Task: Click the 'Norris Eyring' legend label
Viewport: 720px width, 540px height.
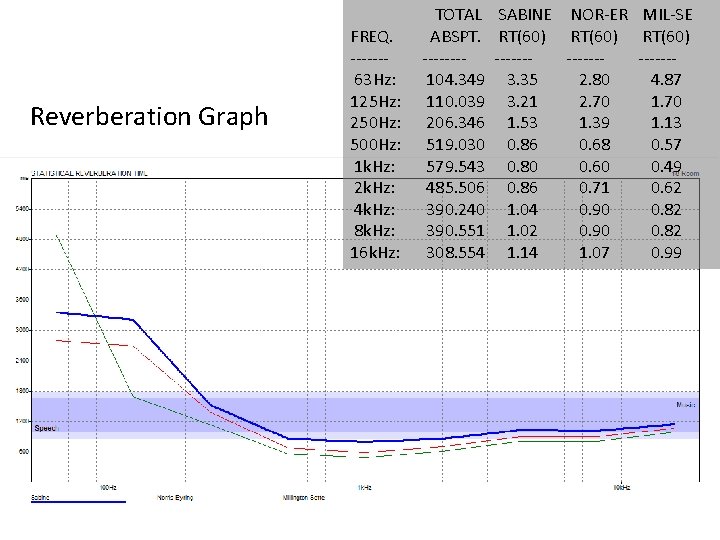Action: [175, 497]
